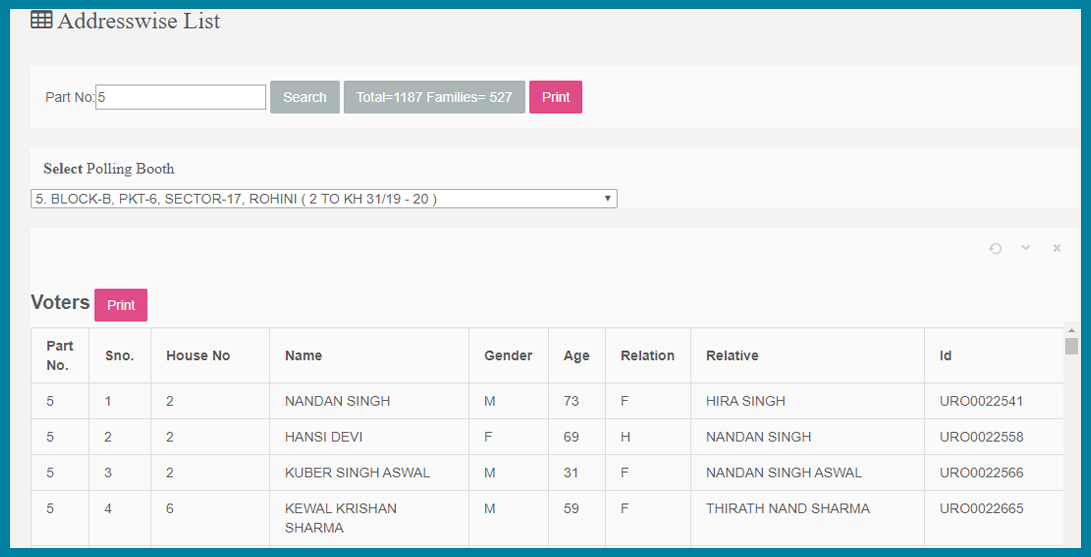1091x557 pixels.
Task: Select the KUBER SINGH ASWAL name cell
Action: tap(357, 472)
